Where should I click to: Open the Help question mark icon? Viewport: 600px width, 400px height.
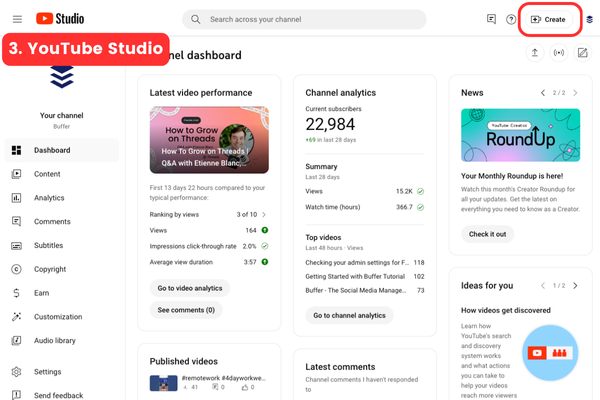coord(511,20)
